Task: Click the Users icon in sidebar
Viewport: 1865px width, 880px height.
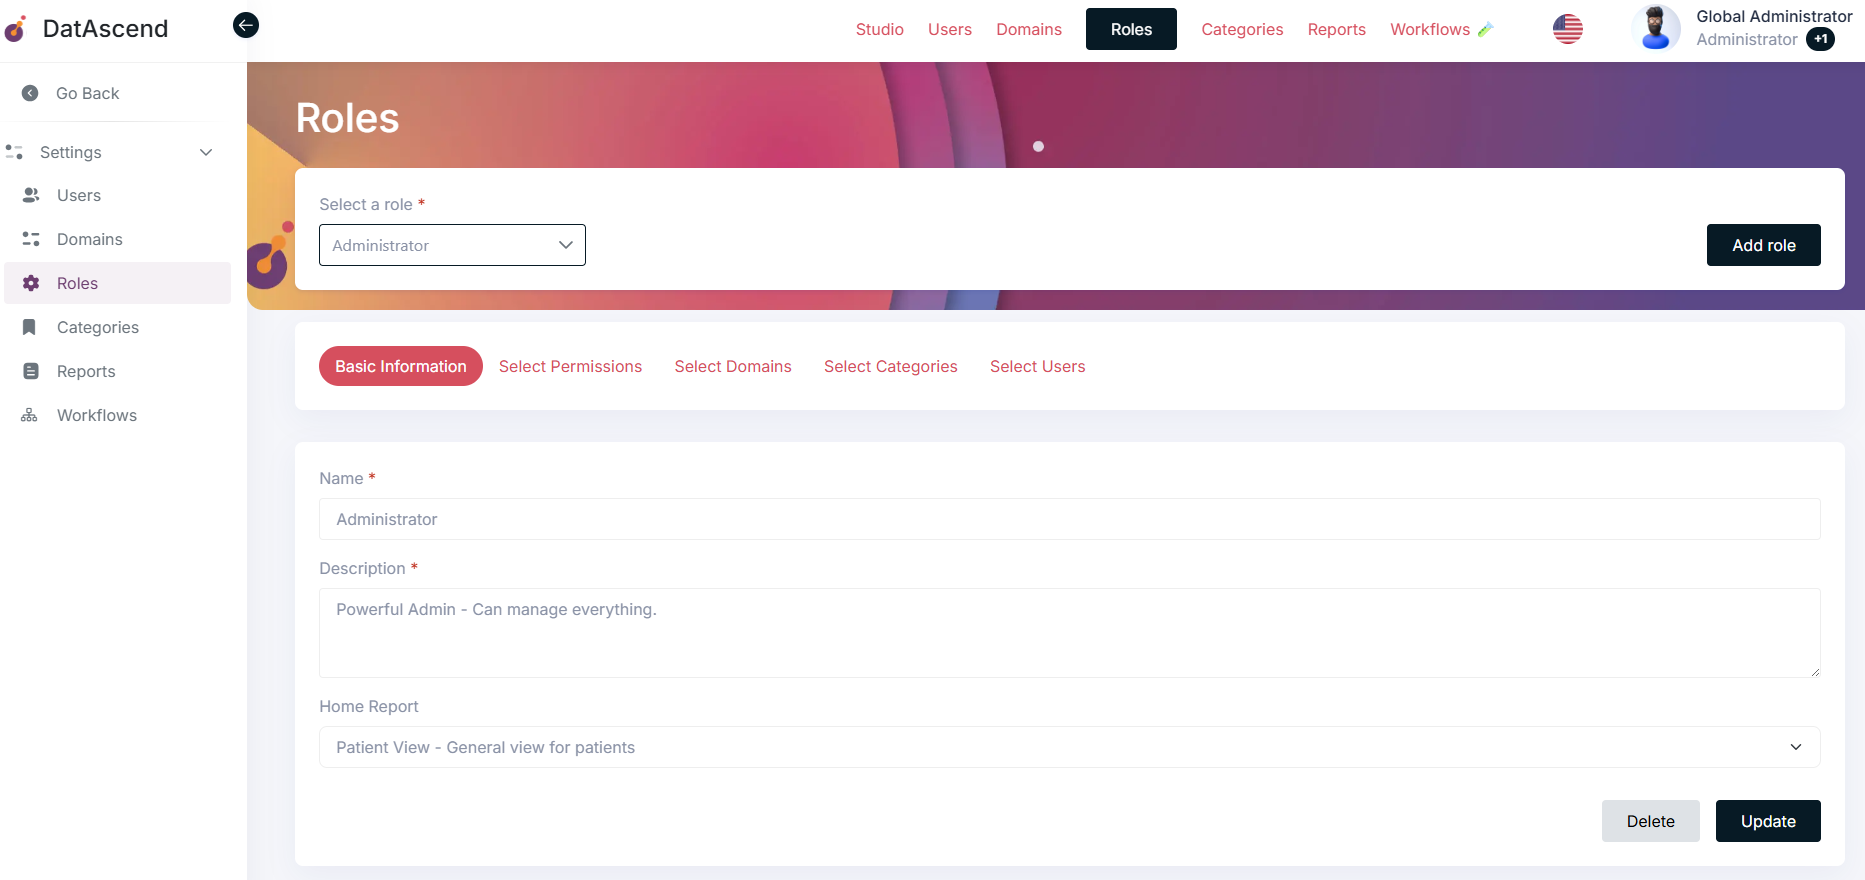Action: coord(31,195)
